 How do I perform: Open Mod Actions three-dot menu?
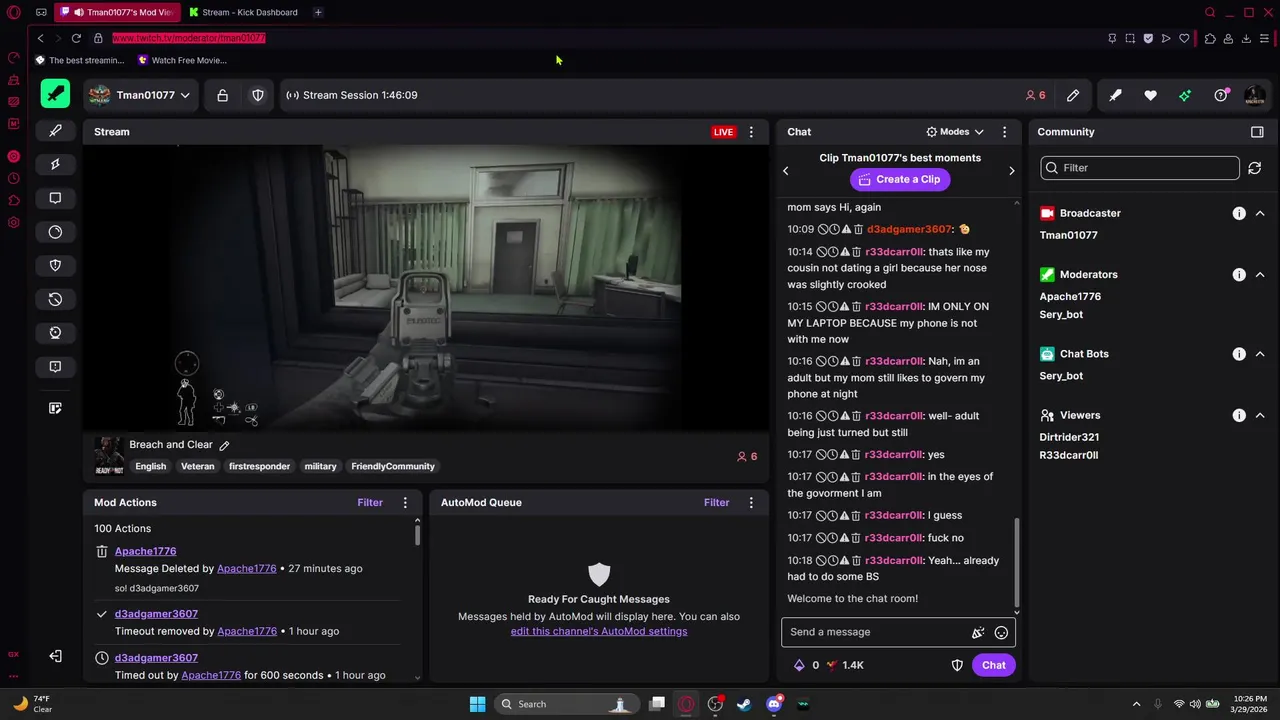click(405, 503)
